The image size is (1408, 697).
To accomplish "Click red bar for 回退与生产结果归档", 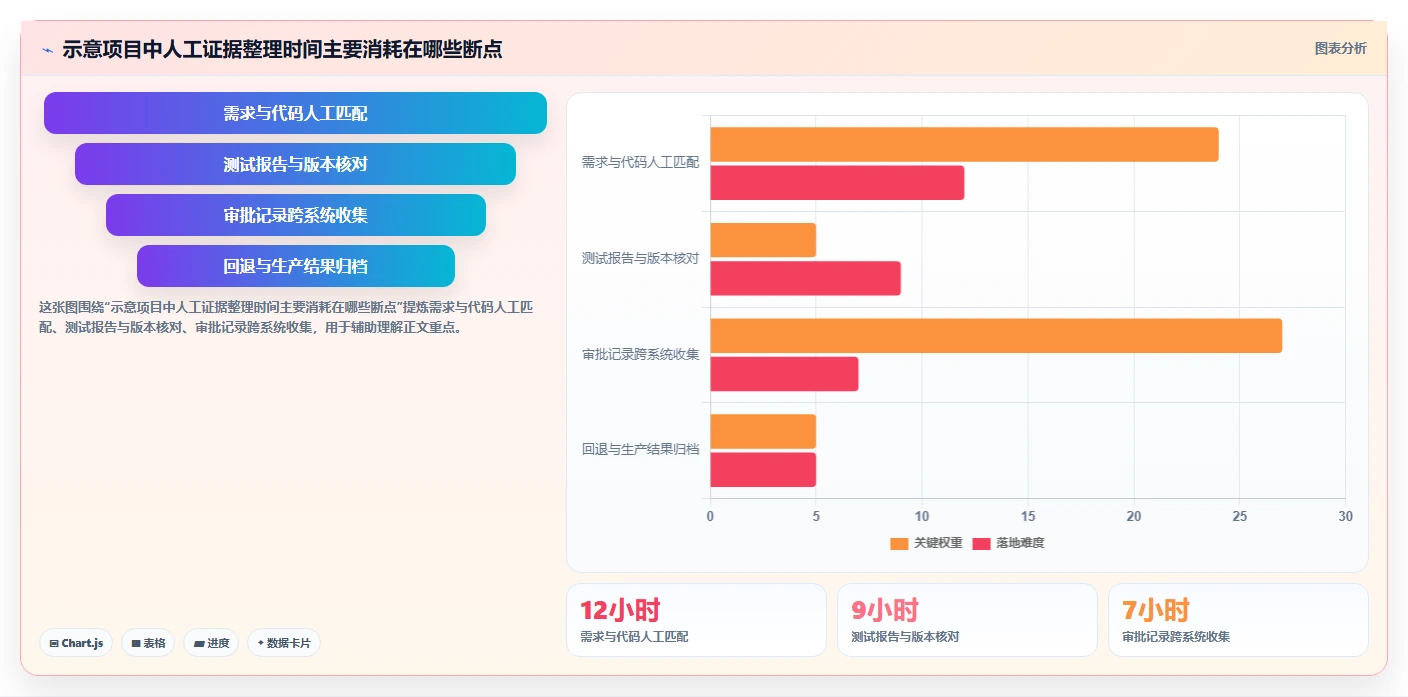I will [763, 470].
